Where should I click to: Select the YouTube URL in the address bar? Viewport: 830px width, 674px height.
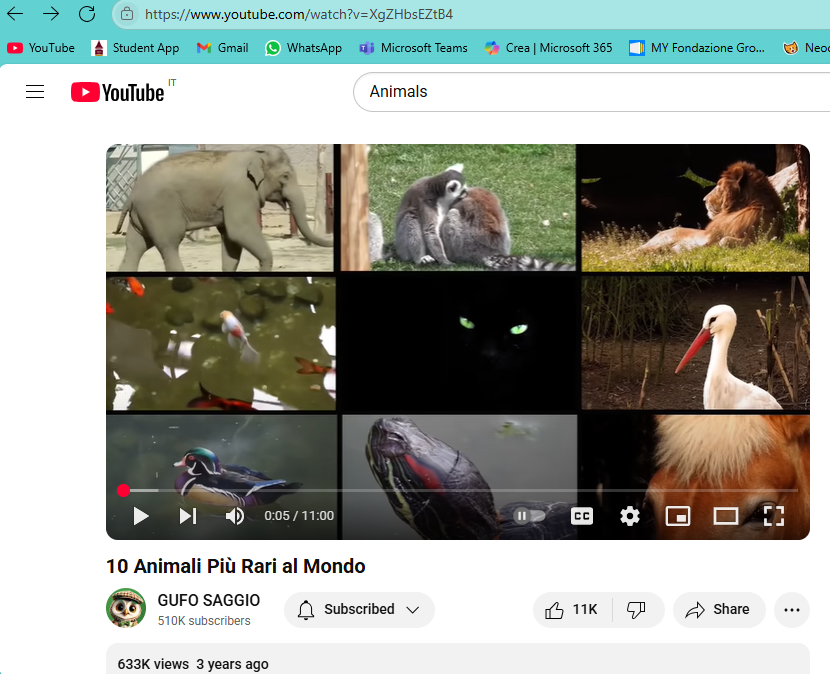[x=299, y=14]
